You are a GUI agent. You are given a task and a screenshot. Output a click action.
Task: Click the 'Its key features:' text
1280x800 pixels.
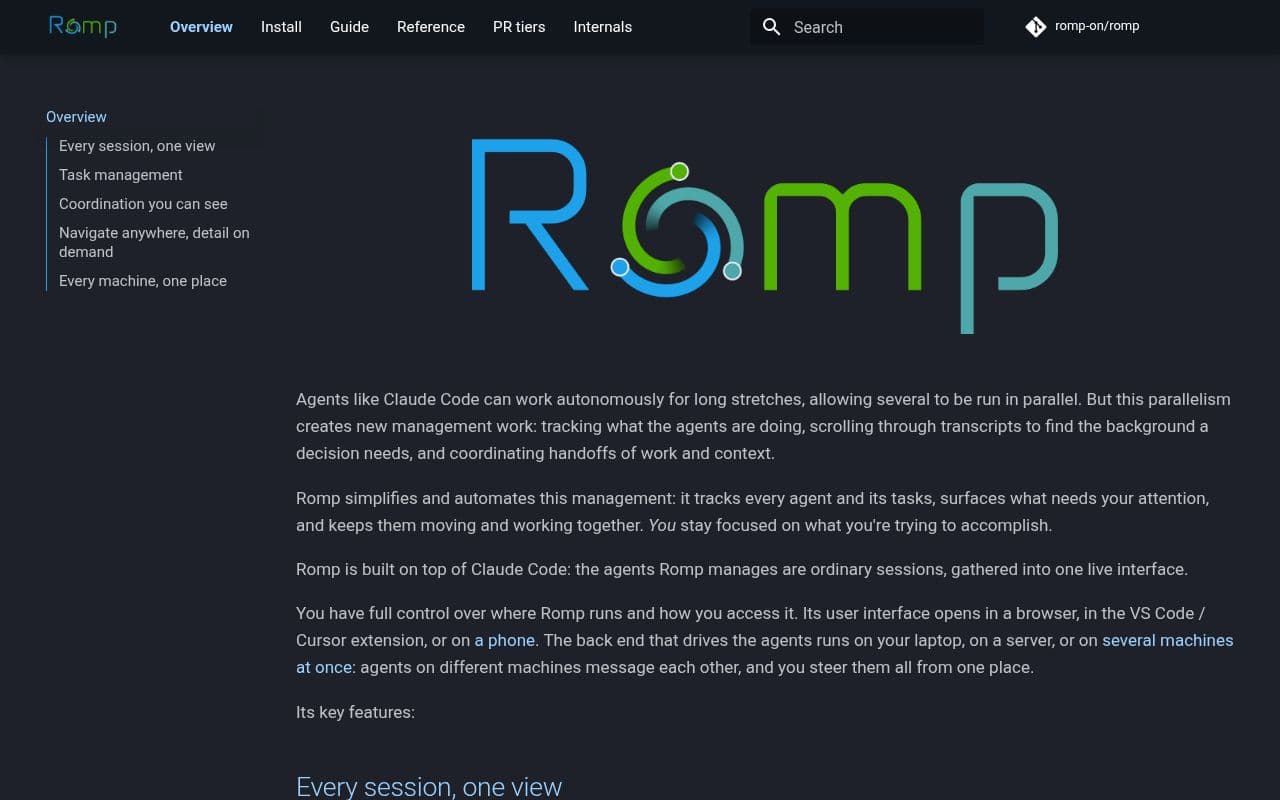pos(355,712)
